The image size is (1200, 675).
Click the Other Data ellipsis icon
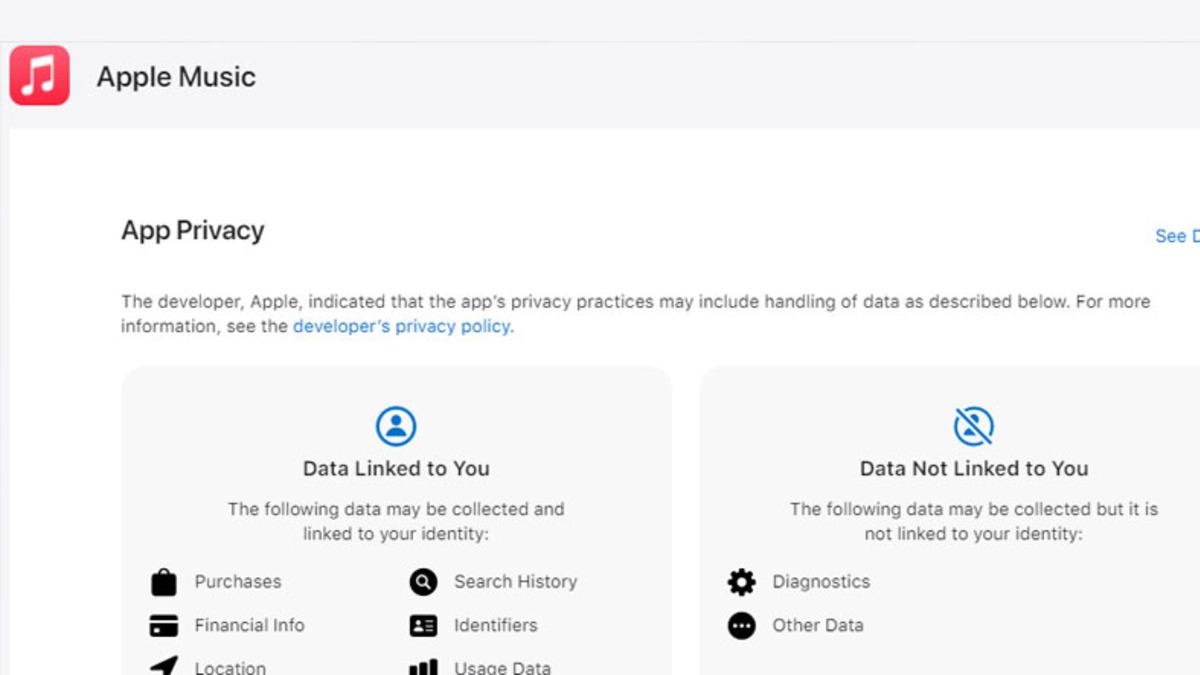click(742, 626)
